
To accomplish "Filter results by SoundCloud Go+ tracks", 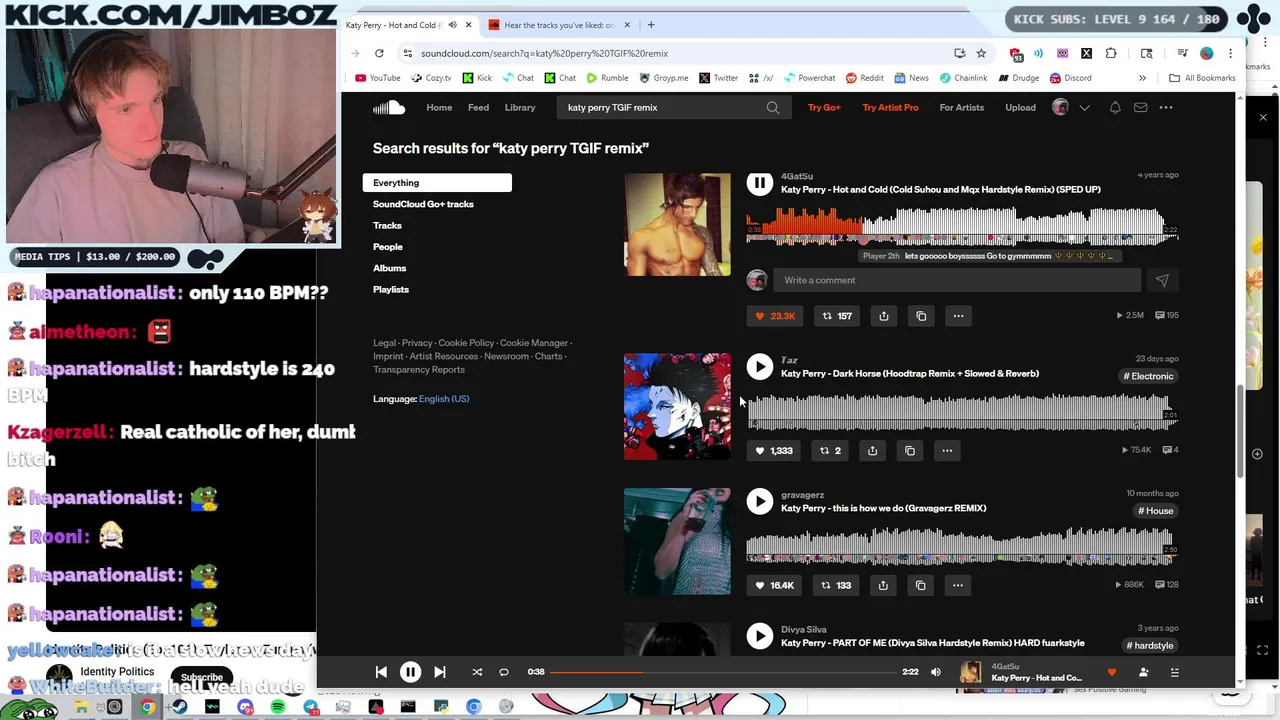I will [x=423, y=204].
